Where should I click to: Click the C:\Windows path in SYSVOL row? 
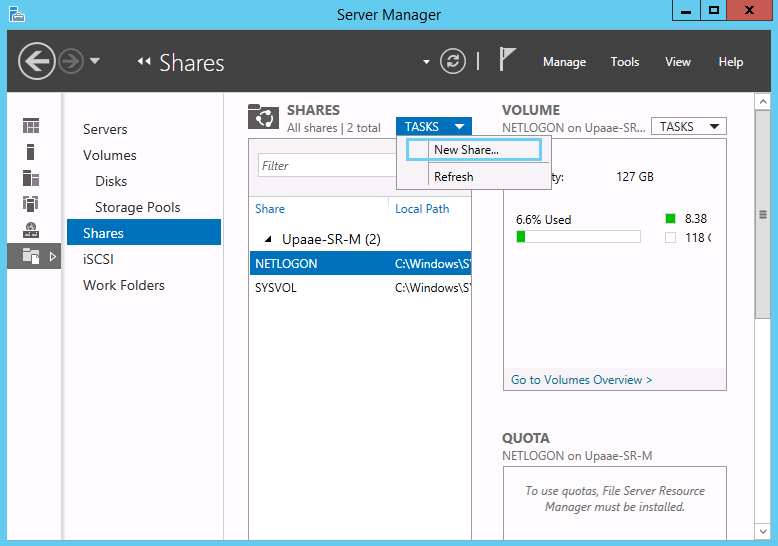[433, 287]
